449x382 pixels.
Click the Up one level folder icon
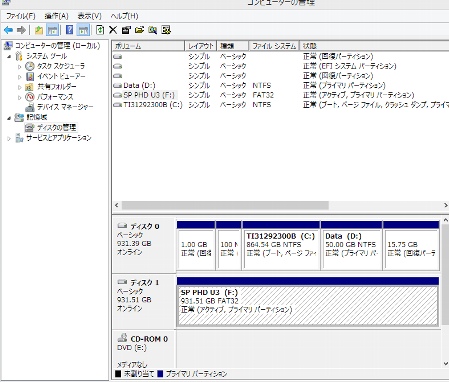click(x=39, y=30)
